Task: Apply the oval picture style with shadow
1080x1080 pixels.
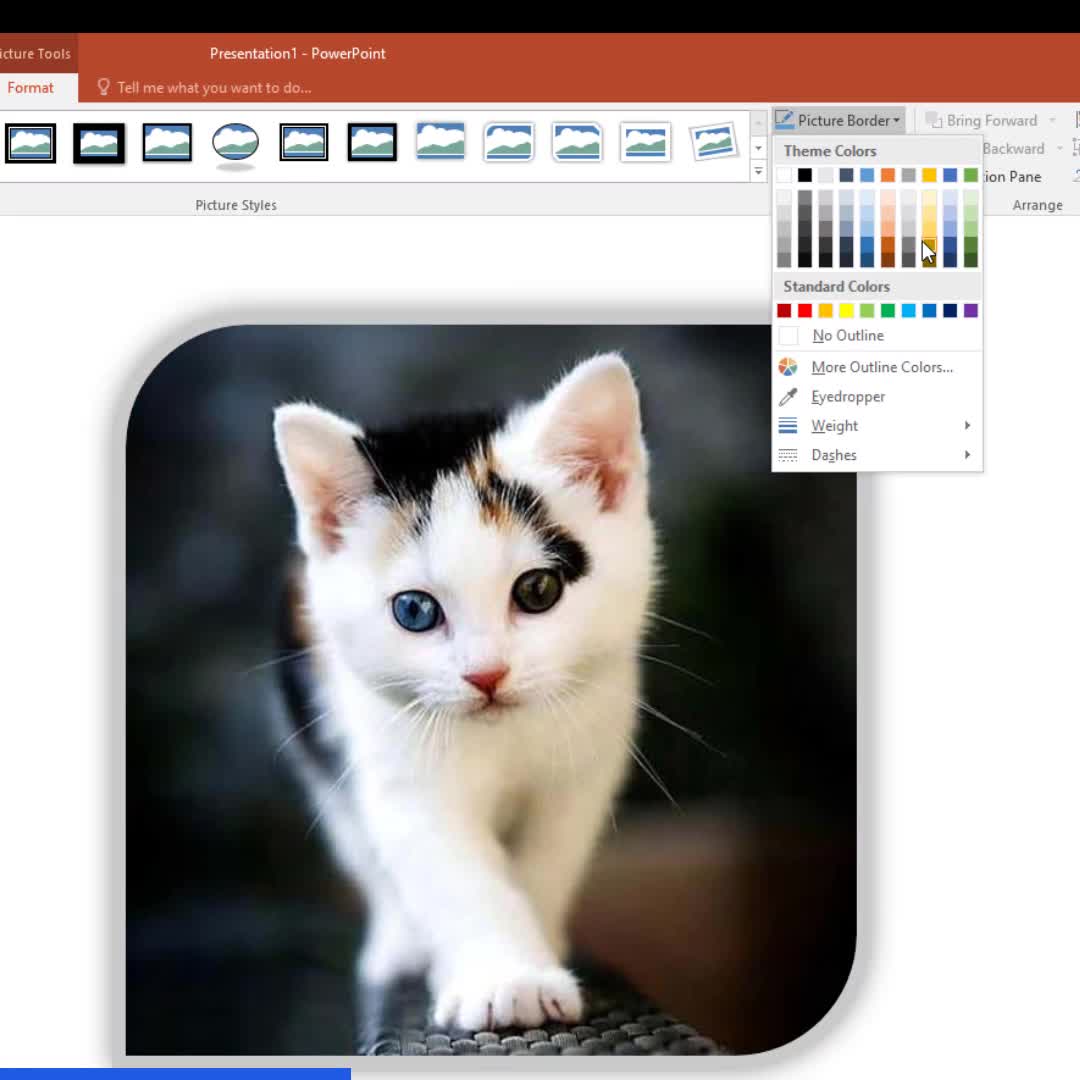Action: [x=235, y=143]
